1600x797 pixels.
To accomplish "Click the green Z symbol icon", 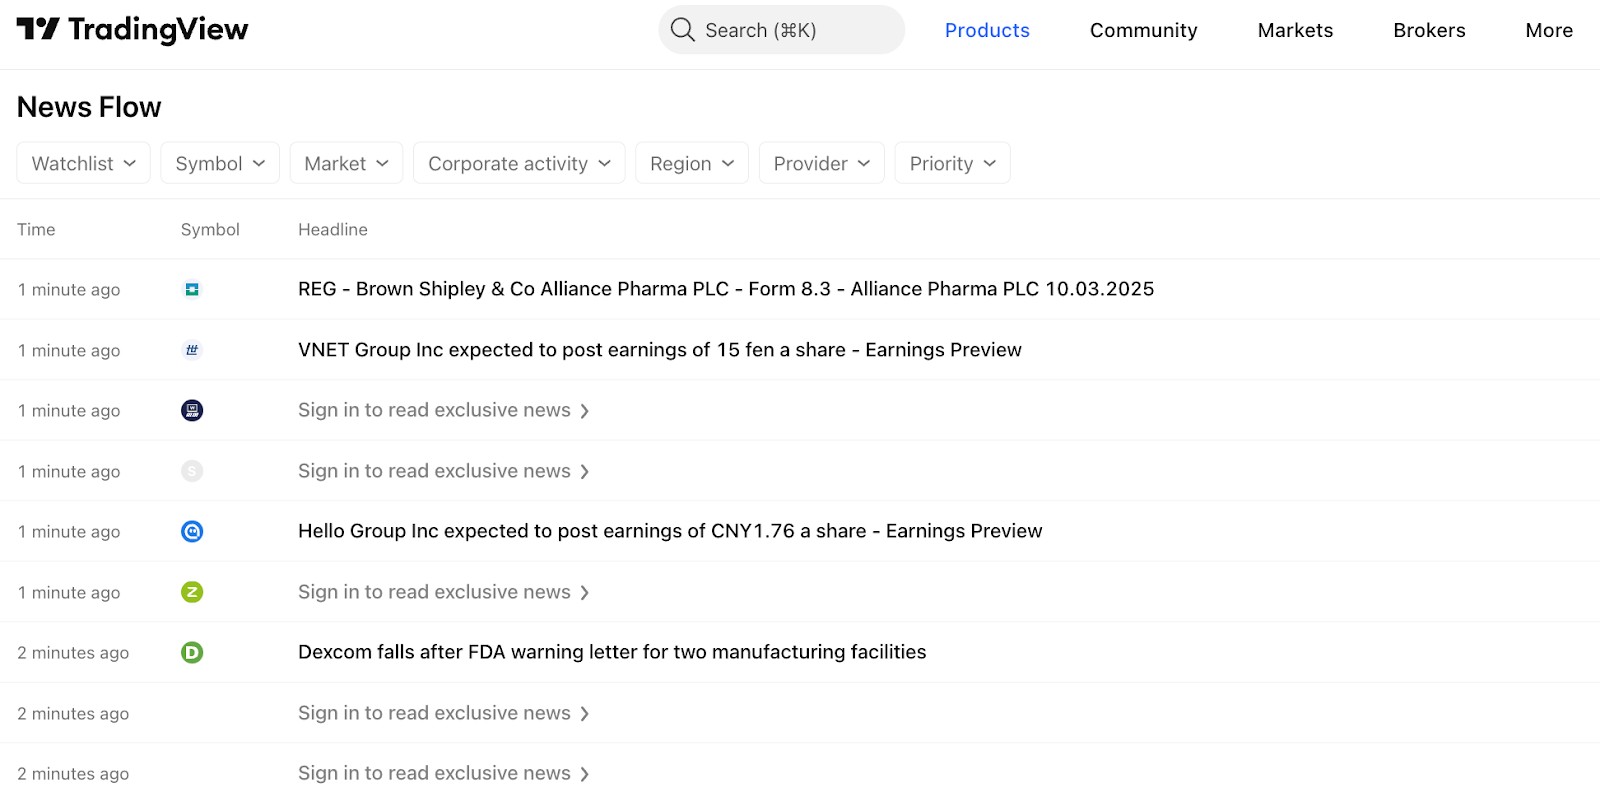I will [192, 592].
